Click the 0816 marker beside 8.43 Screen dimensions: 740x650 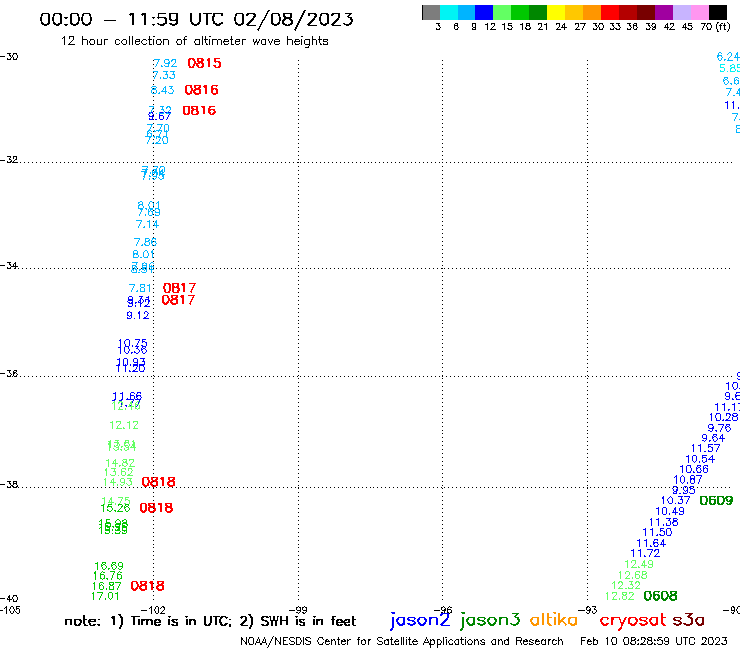202,90
